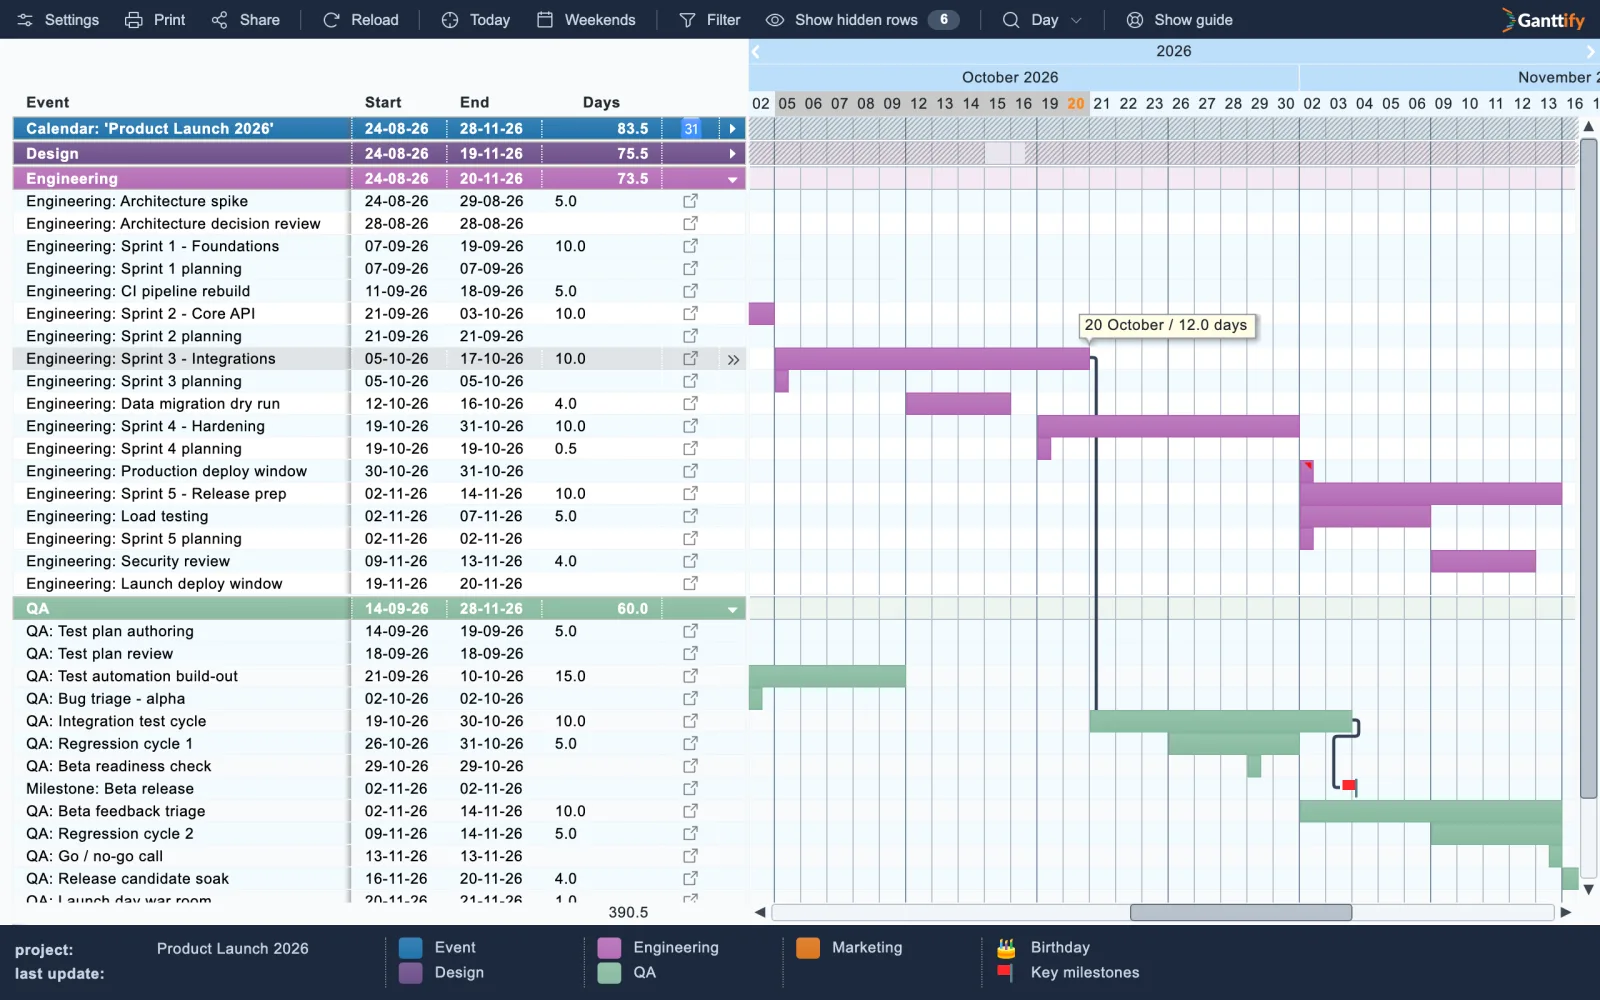1600x1000 pixels.
Task: Reload the calendar data
Action: tap(361, 20)
